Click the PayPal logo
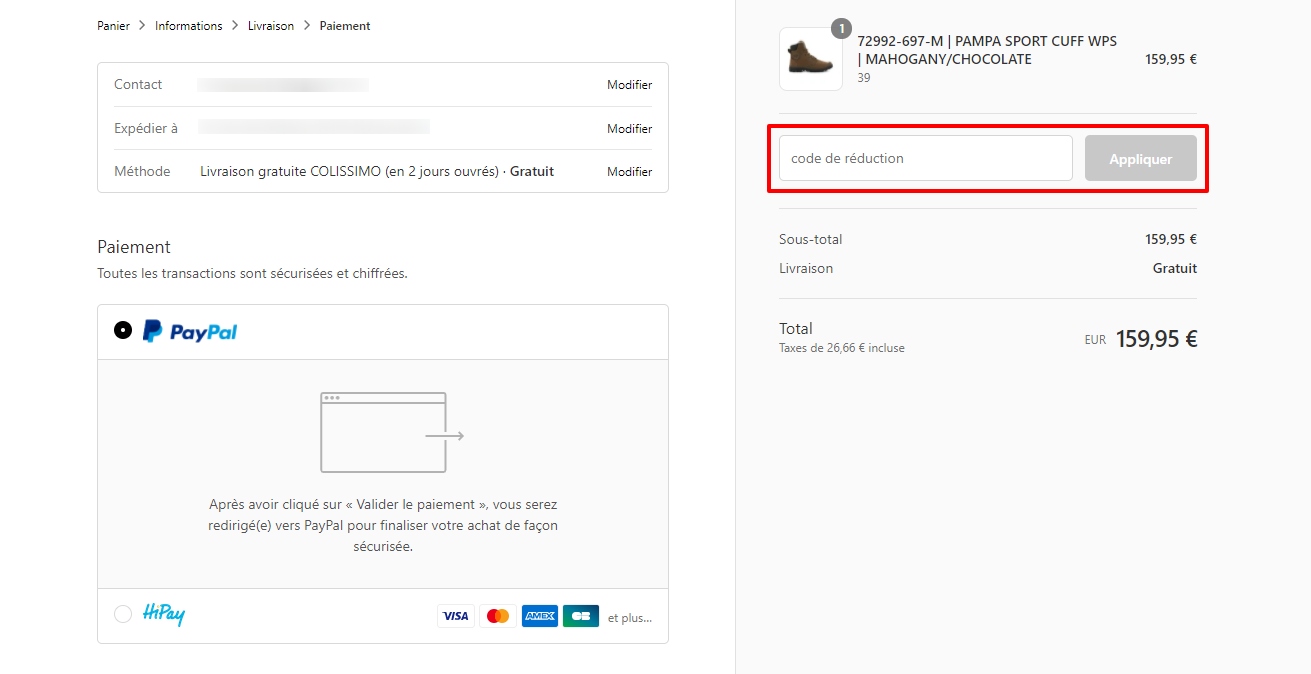The height and width of the screenshot is (674, 1311). (x=190, y=331)
